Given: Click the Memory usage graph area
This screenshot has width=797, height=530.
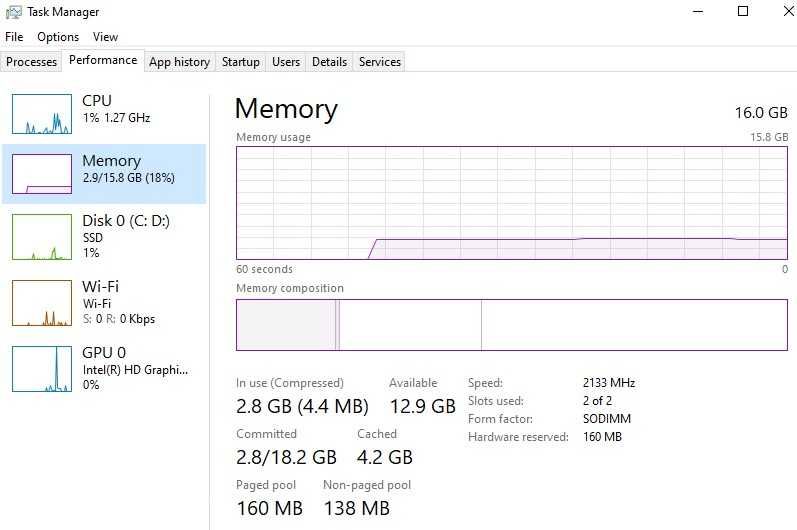Looking at the screenshot, I should (512, 203).
